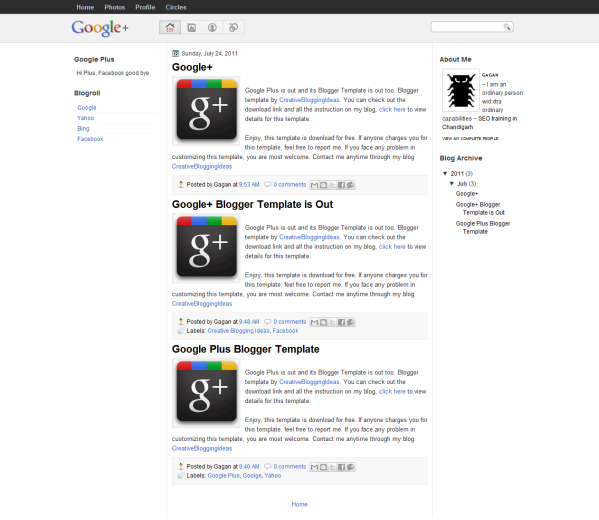Share the 9:53 AM post to Google Buzz
Screen dimensions: 599x520
(x=350, y=185)
